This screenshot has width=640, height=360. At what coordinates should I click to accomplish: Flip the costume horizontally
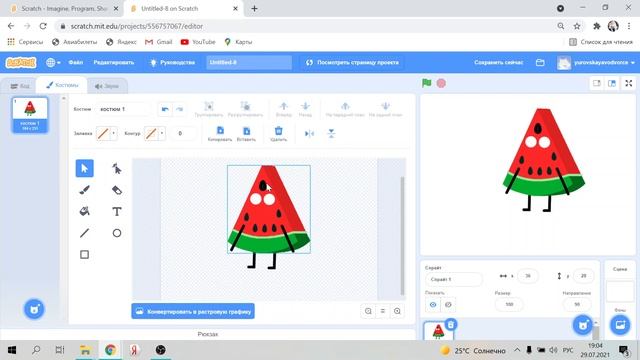(309, 133)
